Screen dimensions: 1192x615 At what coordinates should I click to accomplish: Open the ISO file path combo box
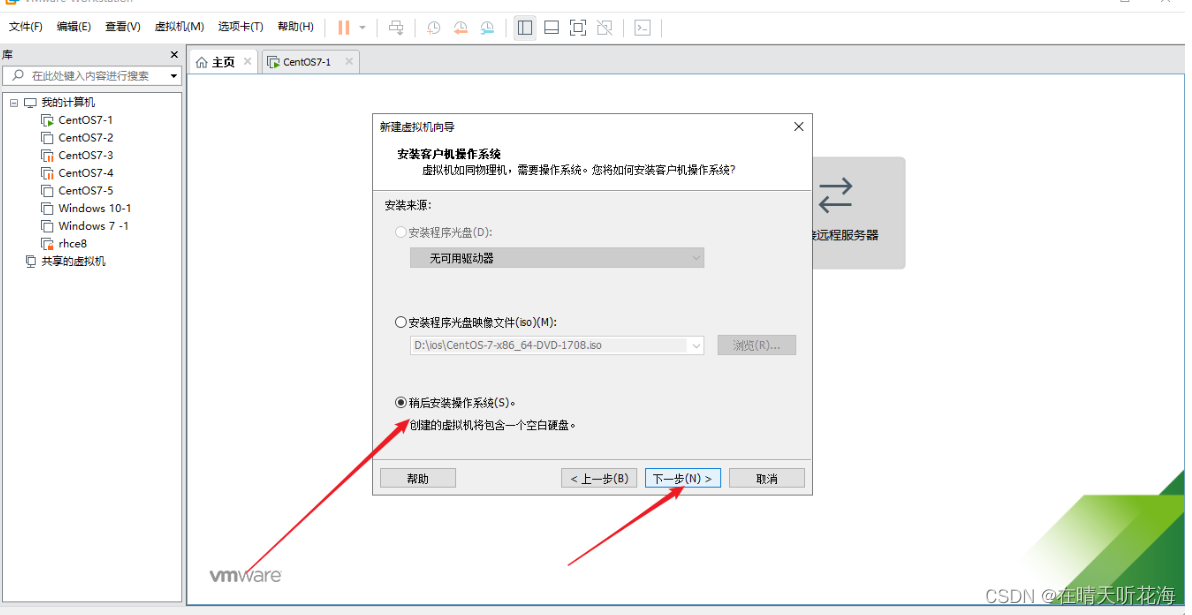tap(557, 345)
